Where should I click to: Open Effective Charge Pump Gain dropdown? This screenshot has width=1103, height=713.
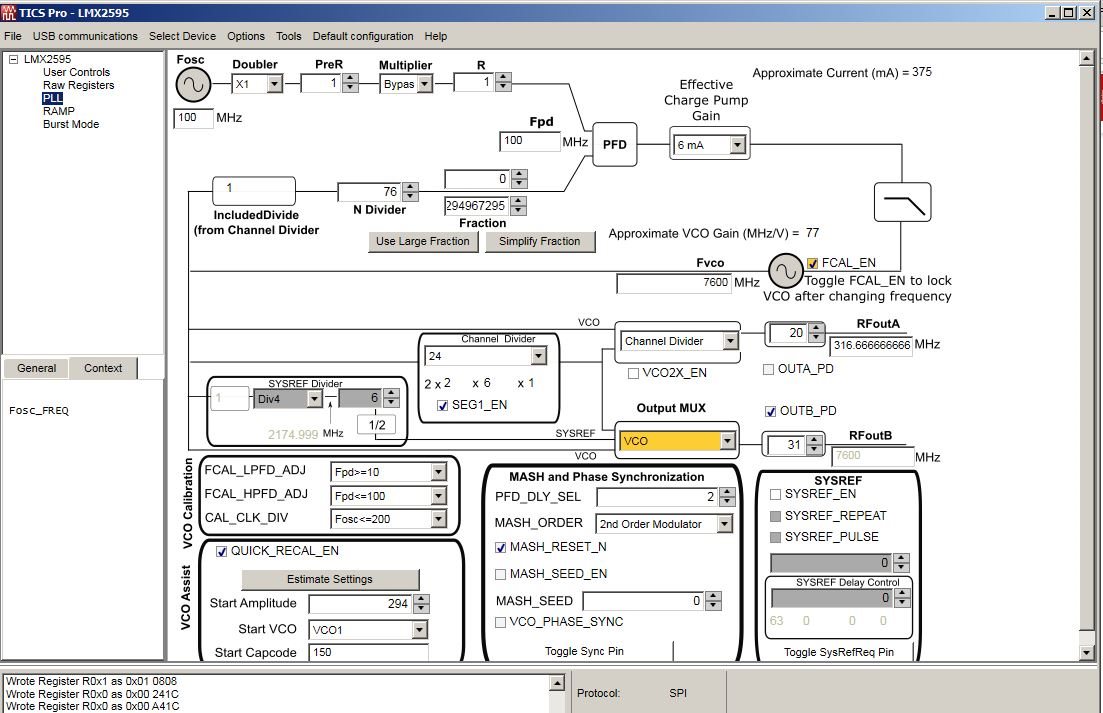click(737, 145)
